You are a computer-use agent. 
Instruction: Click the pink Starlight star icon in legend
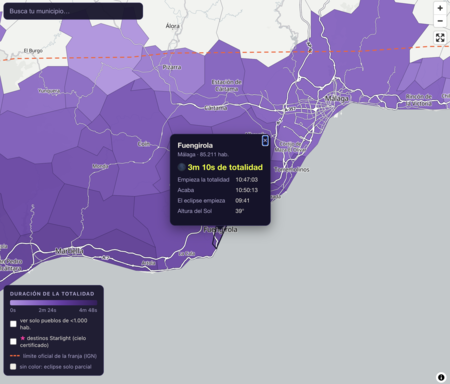coord(23,338)
